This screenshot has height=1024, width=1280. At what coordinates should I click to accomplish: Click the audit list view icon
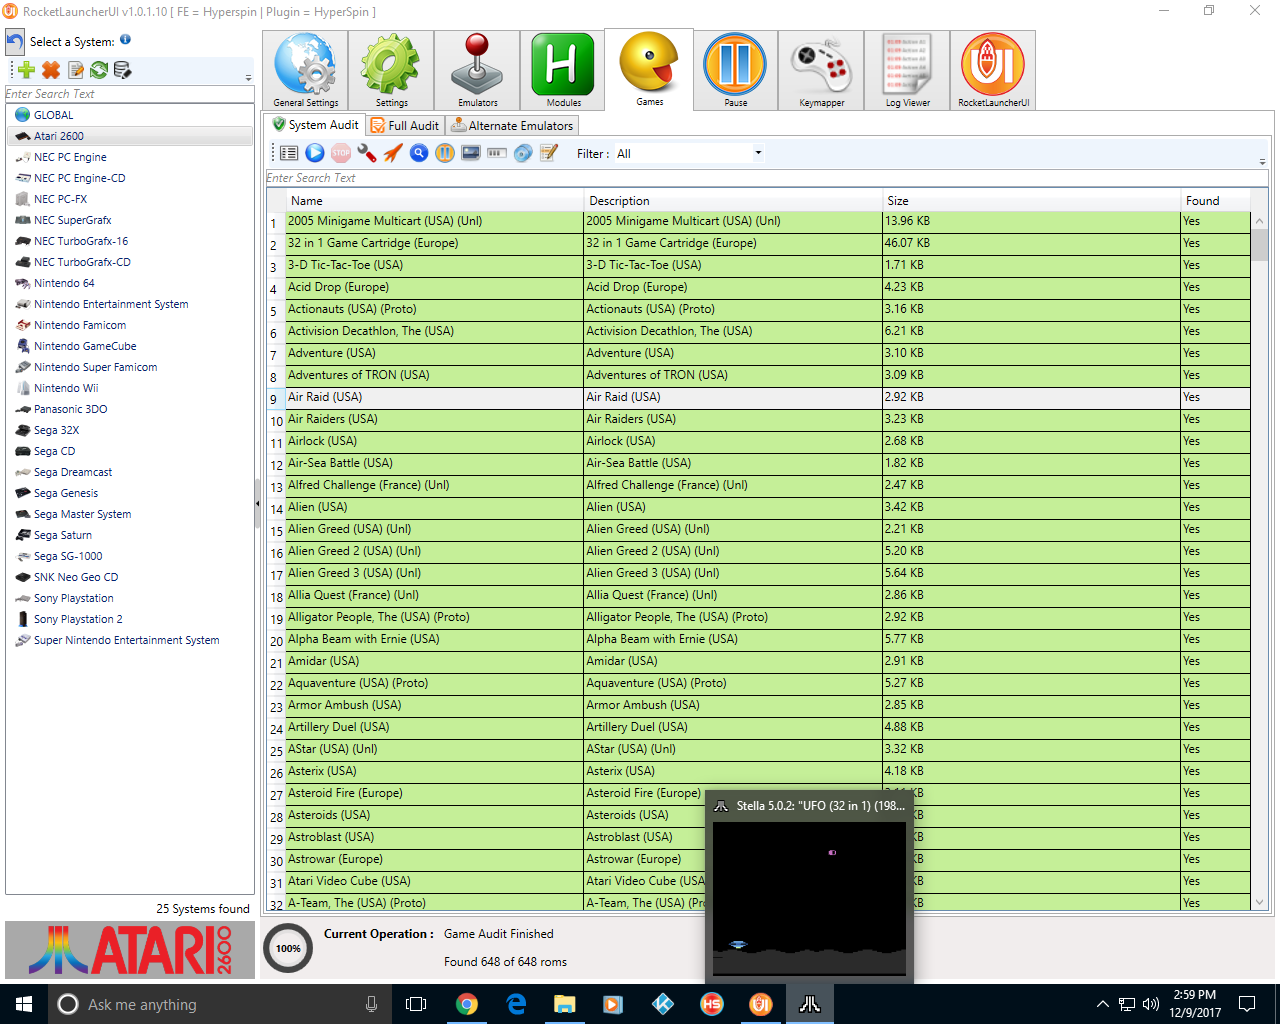(x=289, y=153)
